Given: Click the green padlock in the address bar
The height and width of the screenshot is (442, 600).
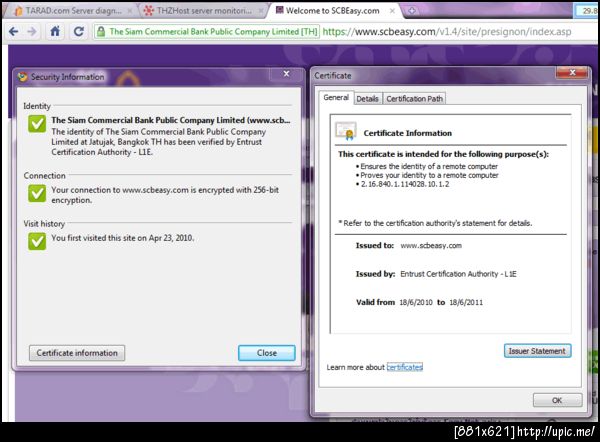Looking at the screenshot, I should point(101,32).
